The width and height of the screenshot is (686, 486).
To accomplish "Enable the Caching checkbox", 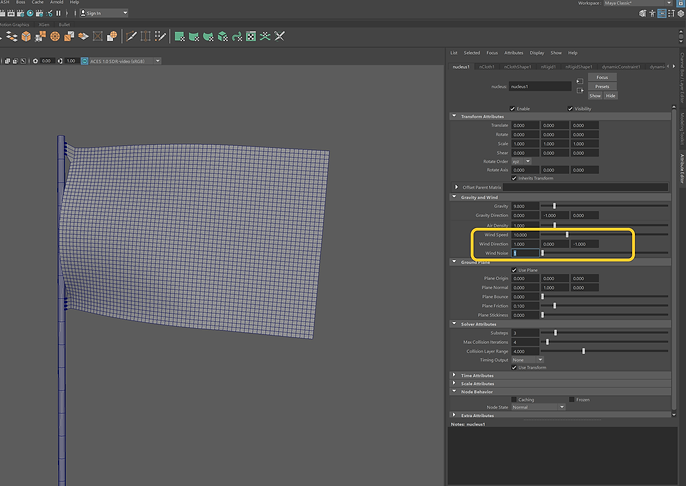I will [514, 399].
